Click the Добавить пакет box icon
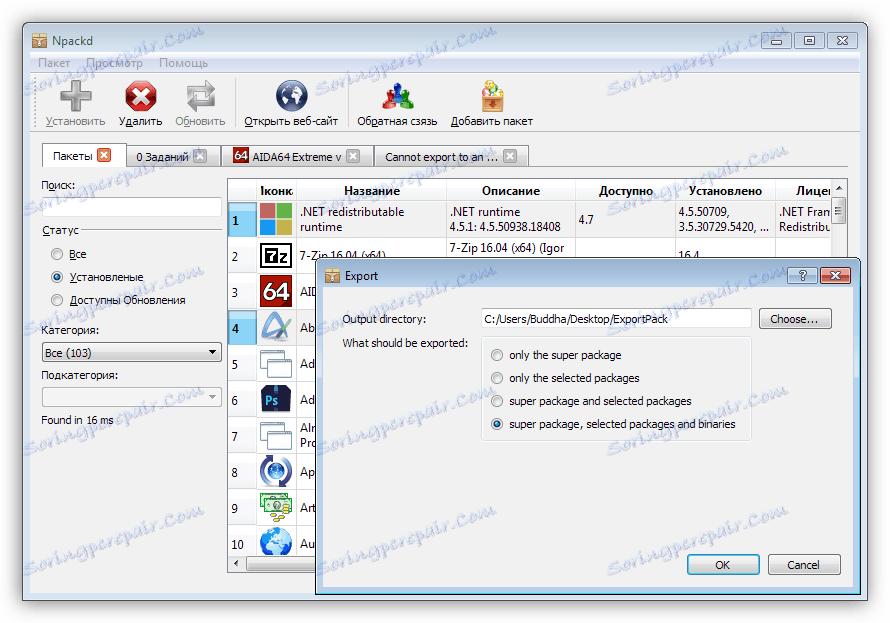The width and height of the screenshot is (890, 623). point(492,95)
